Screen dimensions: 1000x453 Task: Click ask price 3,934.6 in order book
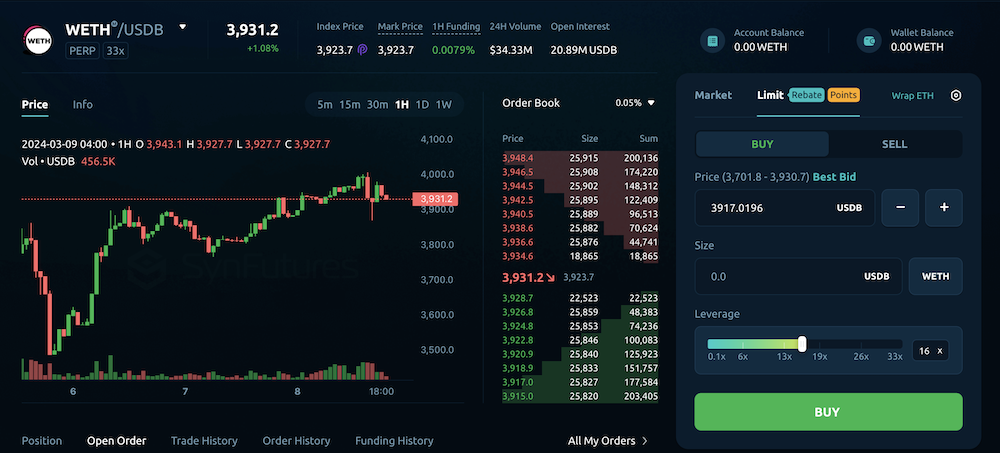pos(518,256)
